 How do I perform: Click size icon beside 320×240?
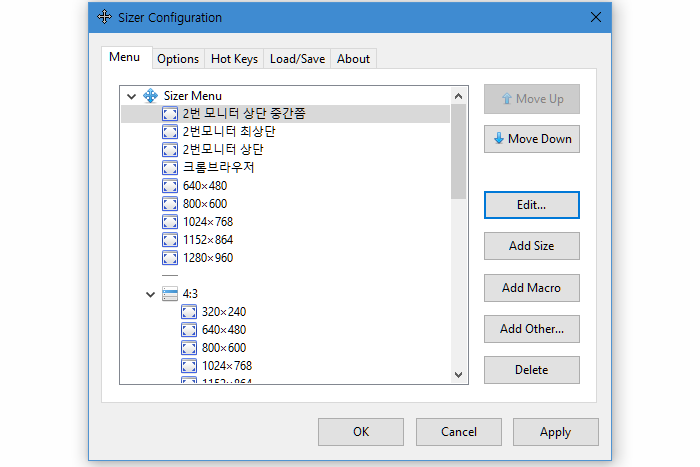[x=189, y=312]
